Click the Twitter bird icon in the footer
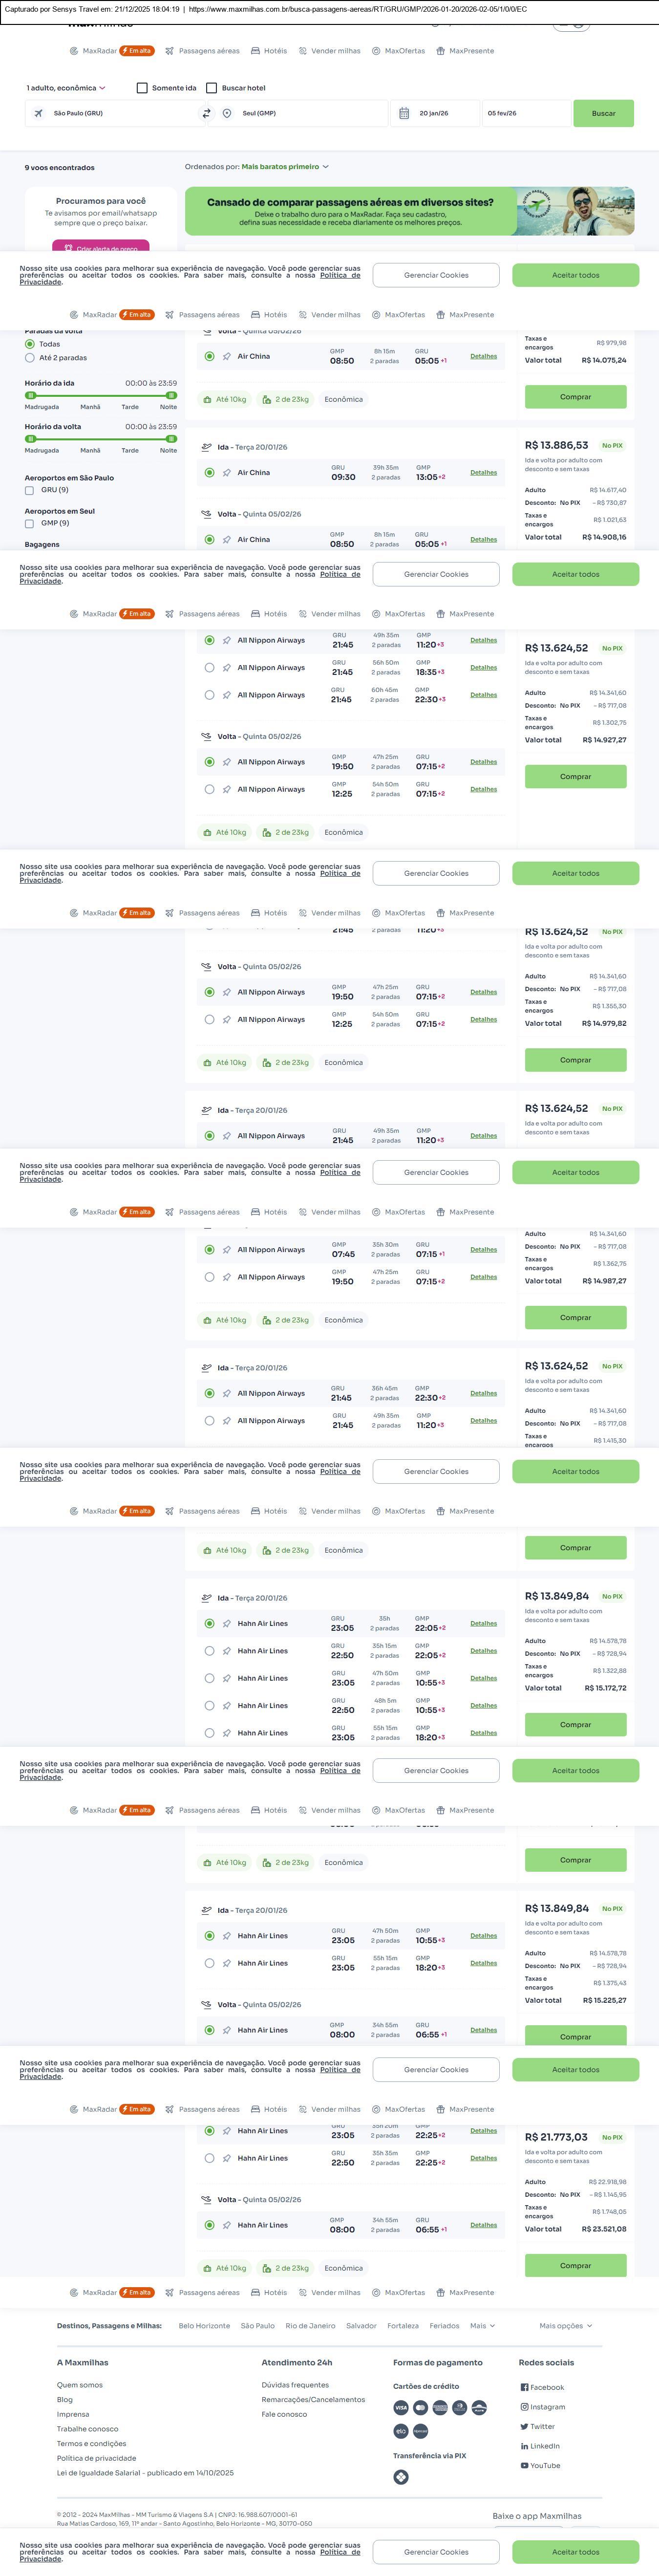This screenshot has height=2576, width=659. (x=524, y=2426)
